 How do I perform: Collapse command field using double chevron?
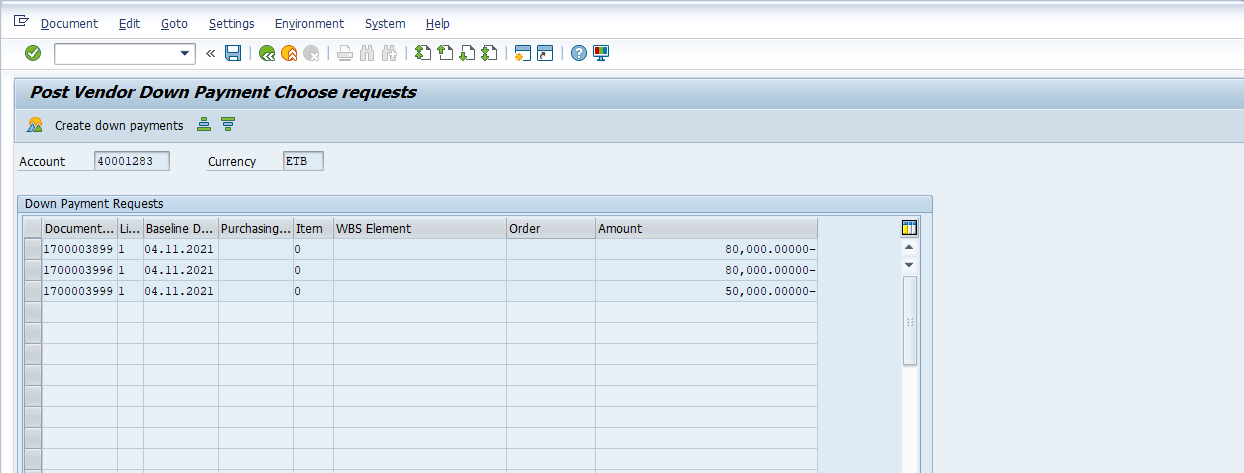[211, 53]
